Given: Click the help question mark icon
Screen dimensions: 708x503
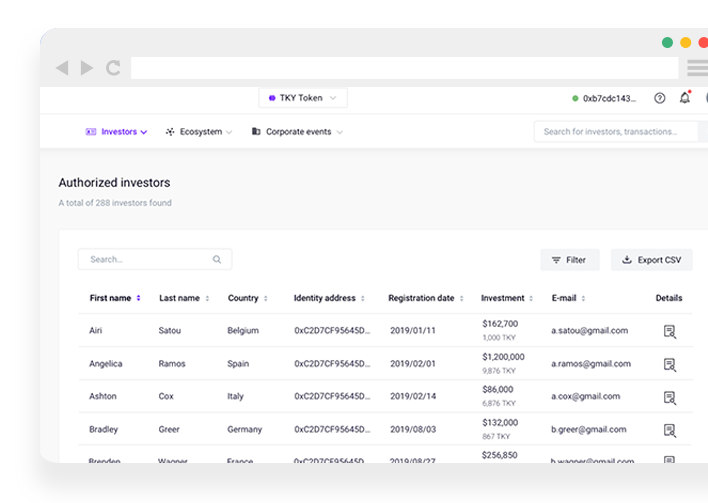Looking at the screenshot, I should (659, 98).
